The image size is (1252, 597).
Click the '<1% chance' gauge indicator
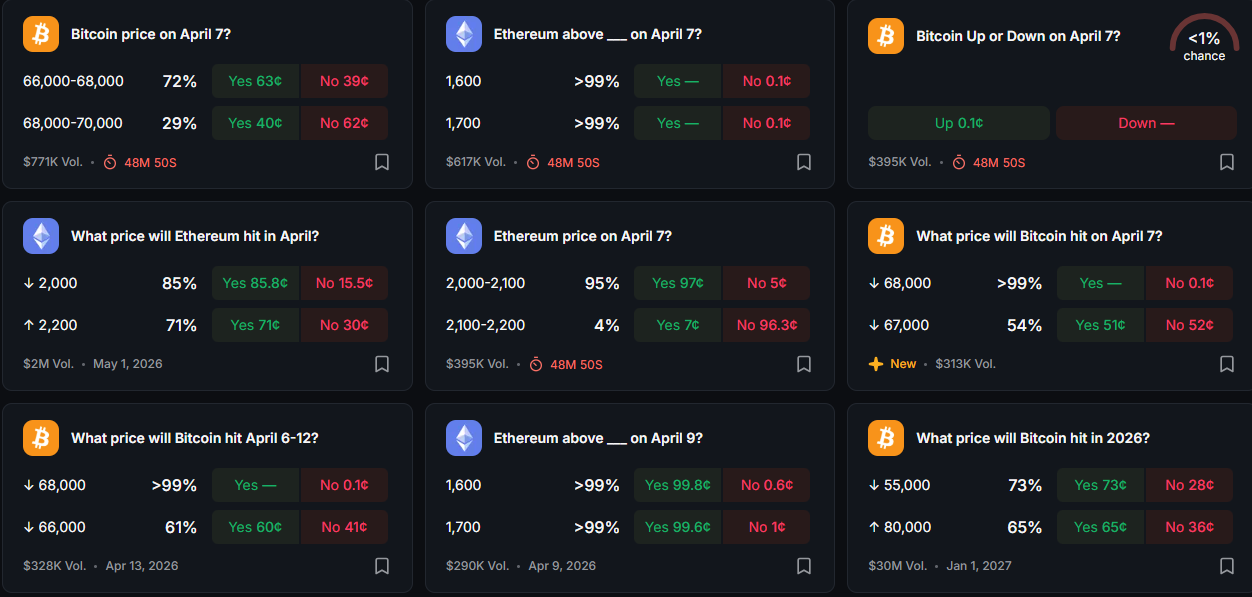[1204, 40]
